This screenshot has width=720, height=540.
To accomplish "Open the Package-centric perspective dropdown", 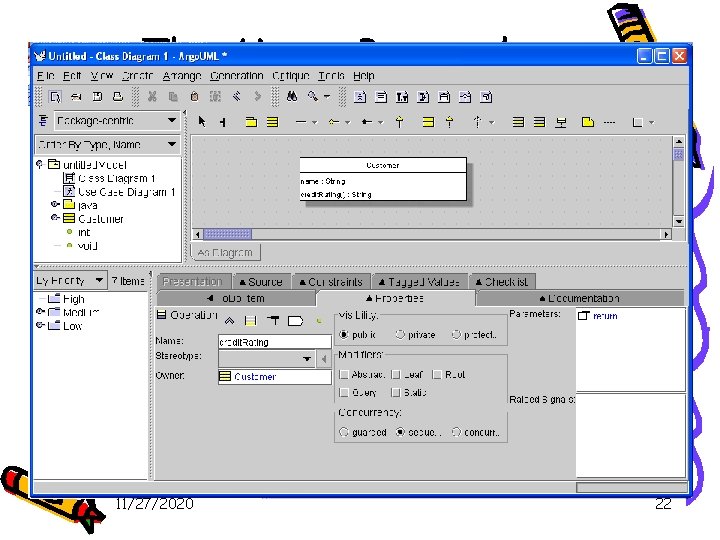I will pos(172,121).
